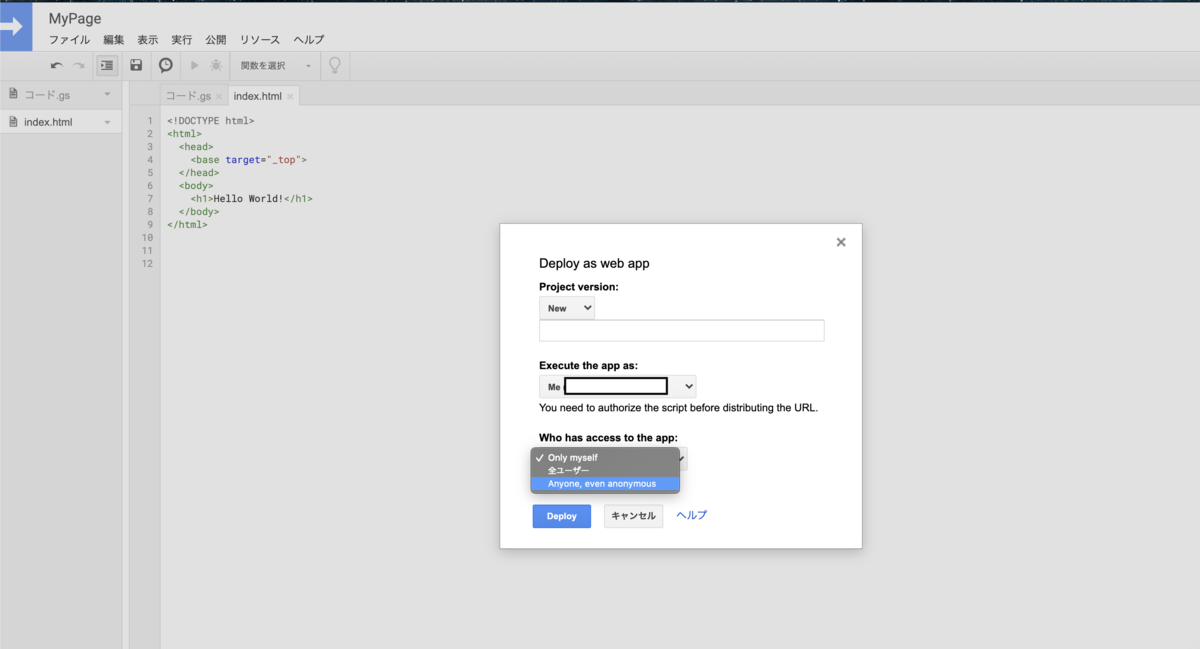Image resolution: width=1200 pixels, height=649 pixels.
Task: Open the Project version New dropdown
Action: [x=567, y=308]
